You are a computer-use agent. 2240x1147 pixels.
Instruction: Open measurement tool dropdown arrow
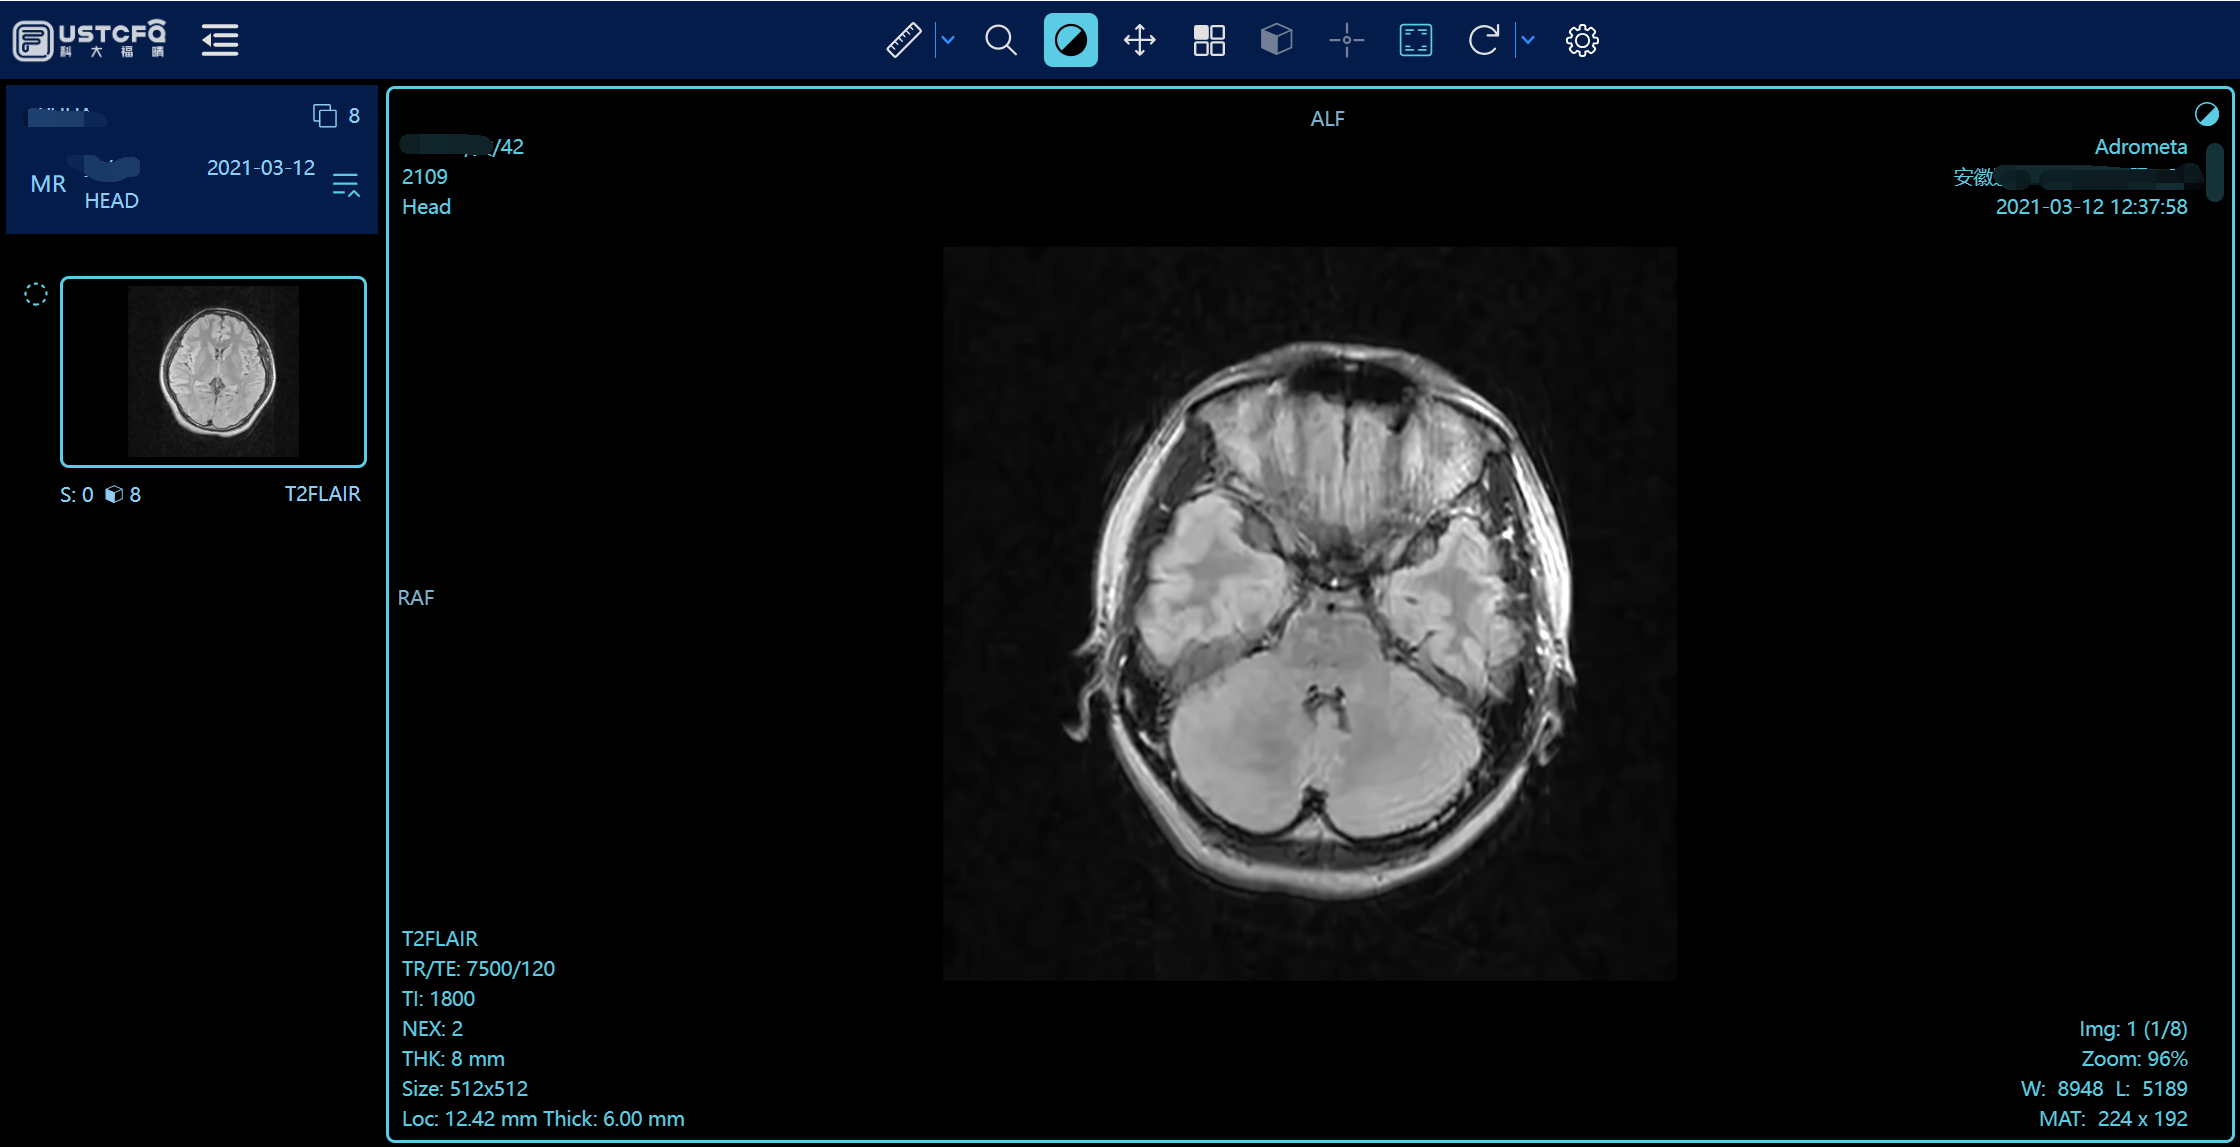point(948,40)
